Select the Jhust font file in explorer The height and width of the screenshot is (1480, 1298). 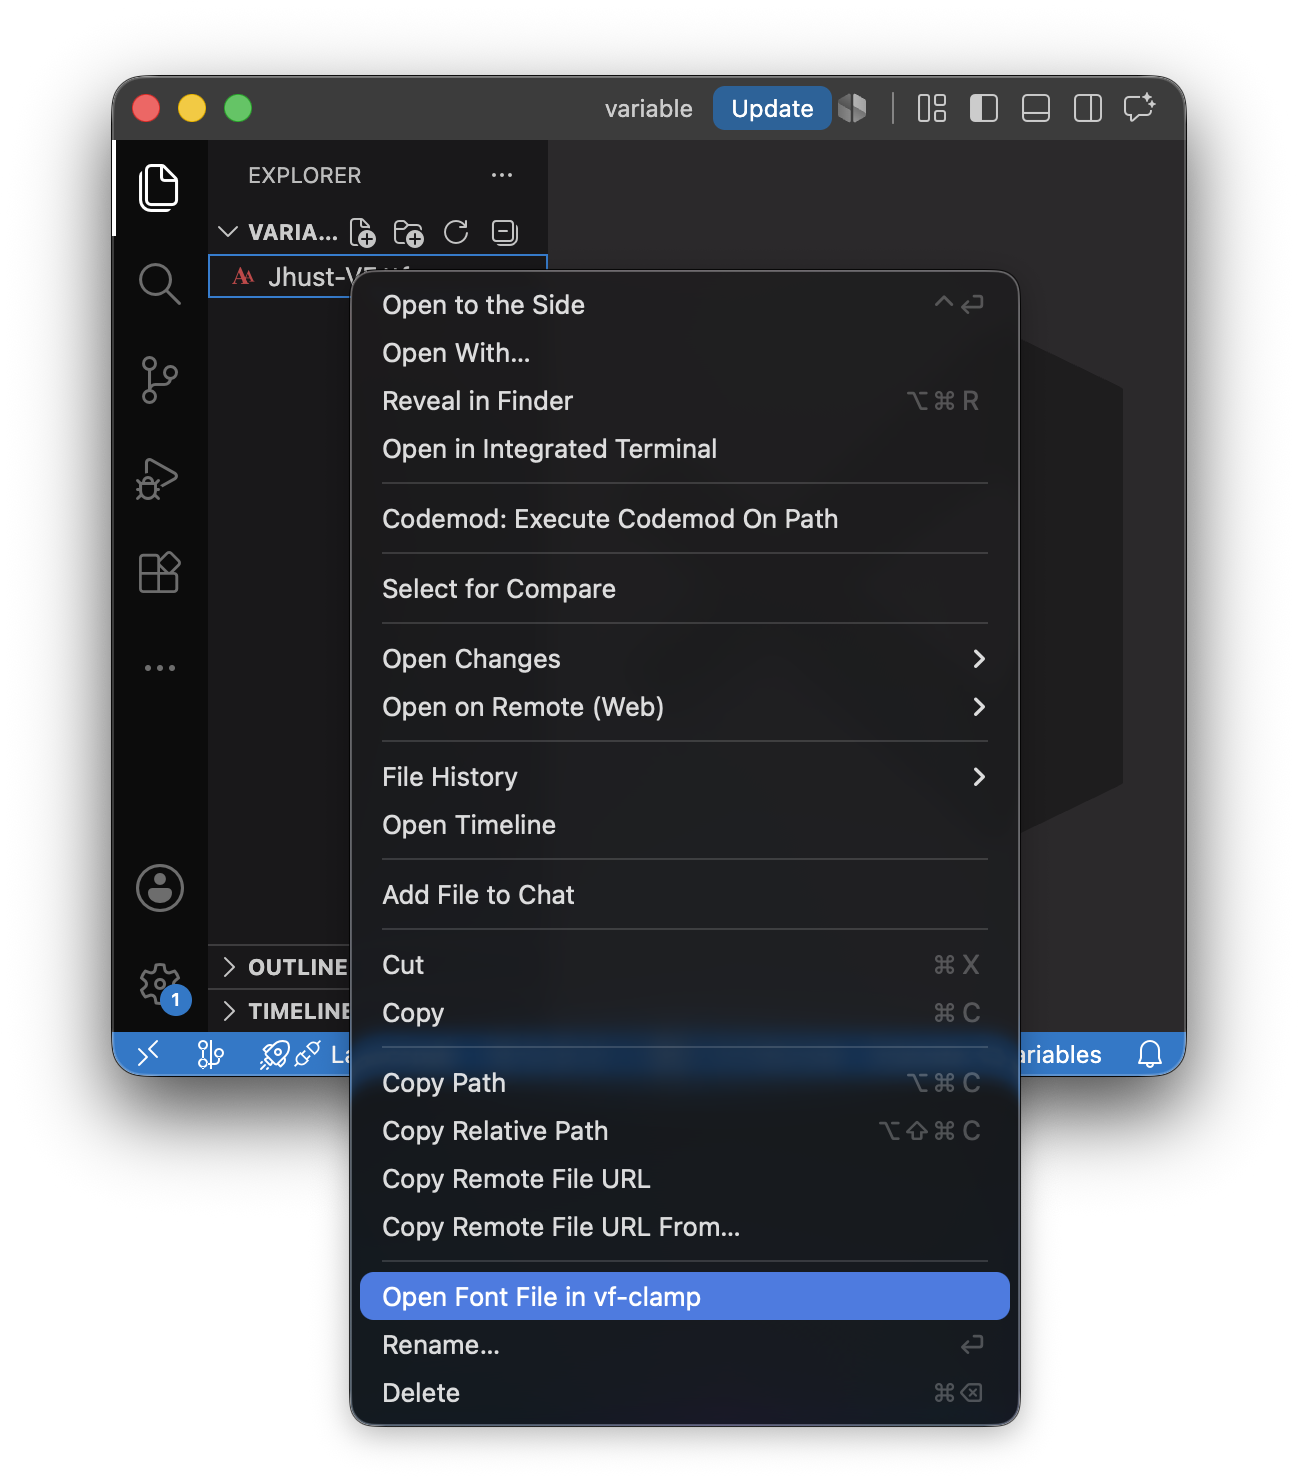click(378, 276)
